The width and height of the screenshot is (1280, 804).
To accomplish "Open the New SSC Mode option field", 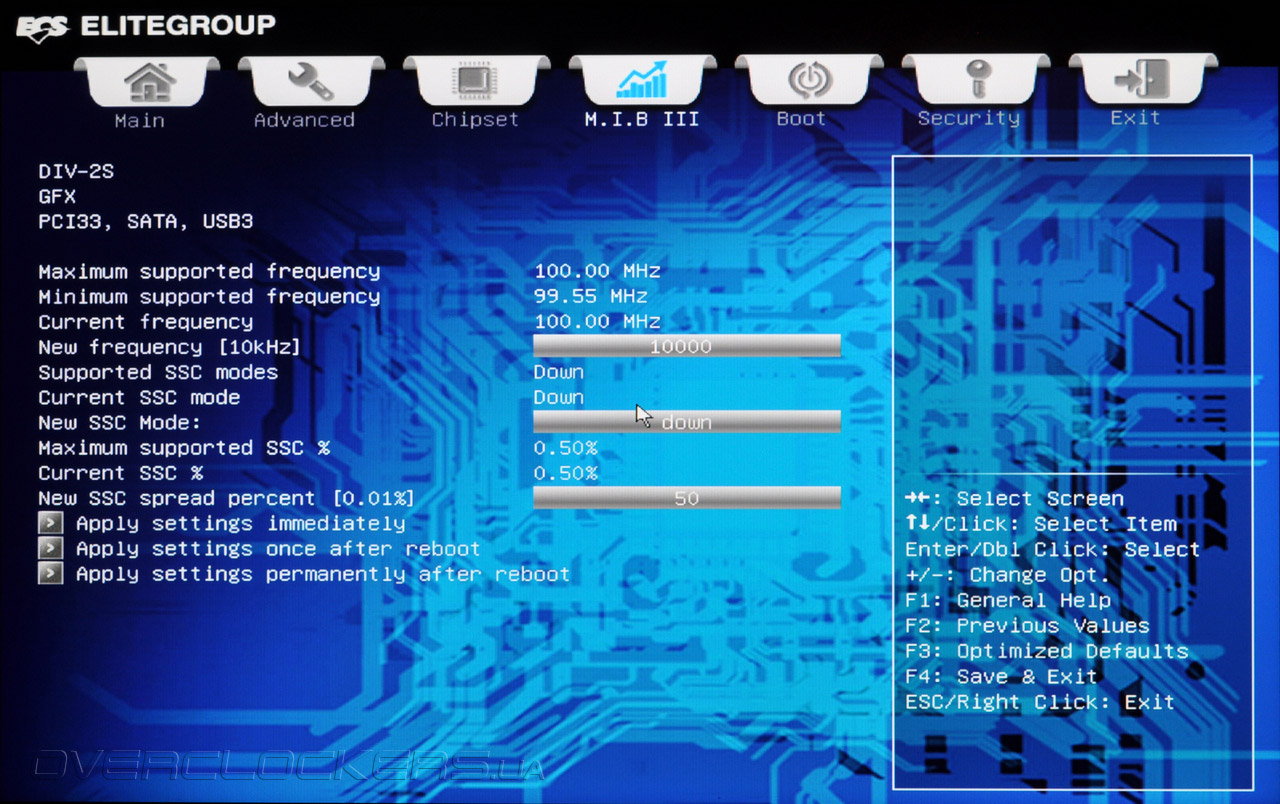I will 687,422.
